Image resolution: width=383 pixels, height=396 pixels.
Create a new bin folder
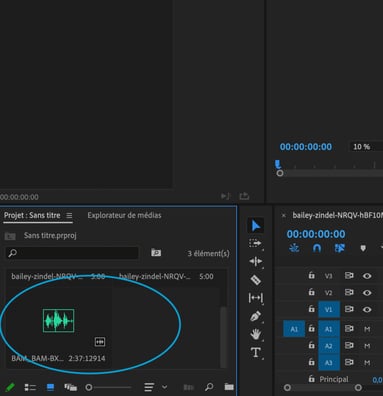pos(229,387)
